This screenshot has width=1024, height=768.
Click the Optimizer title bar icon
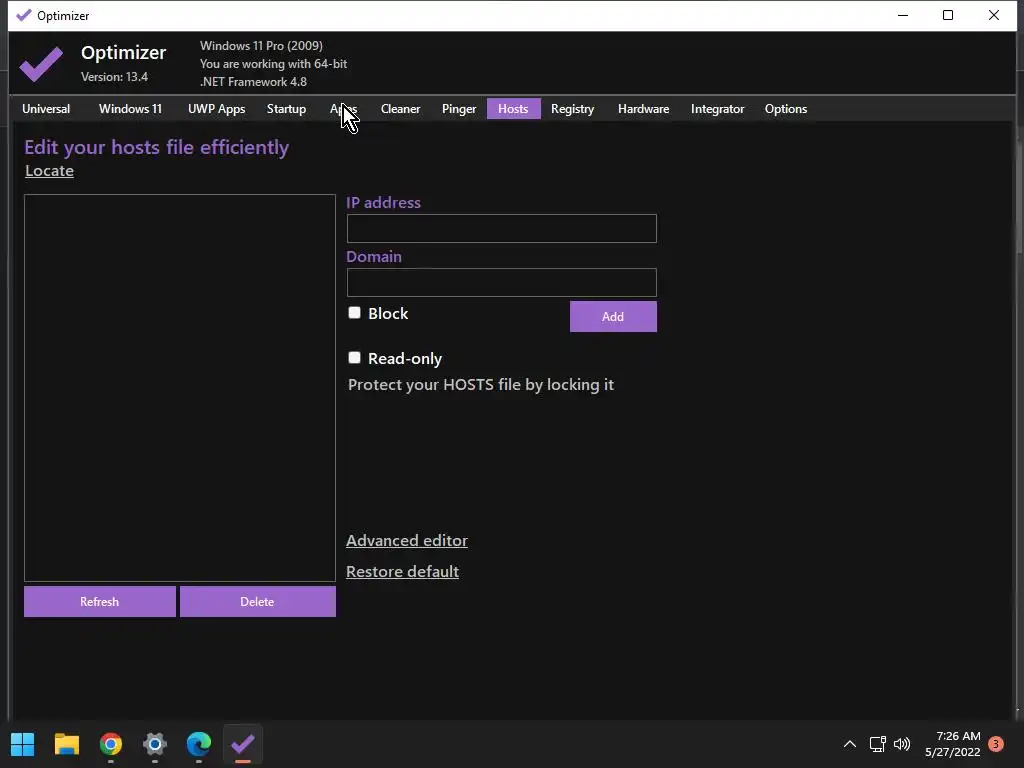24,15
